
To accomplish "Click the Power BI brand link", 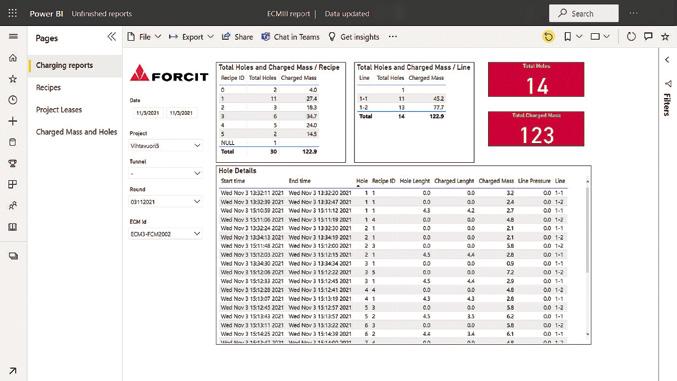I will tap(46, 13).
